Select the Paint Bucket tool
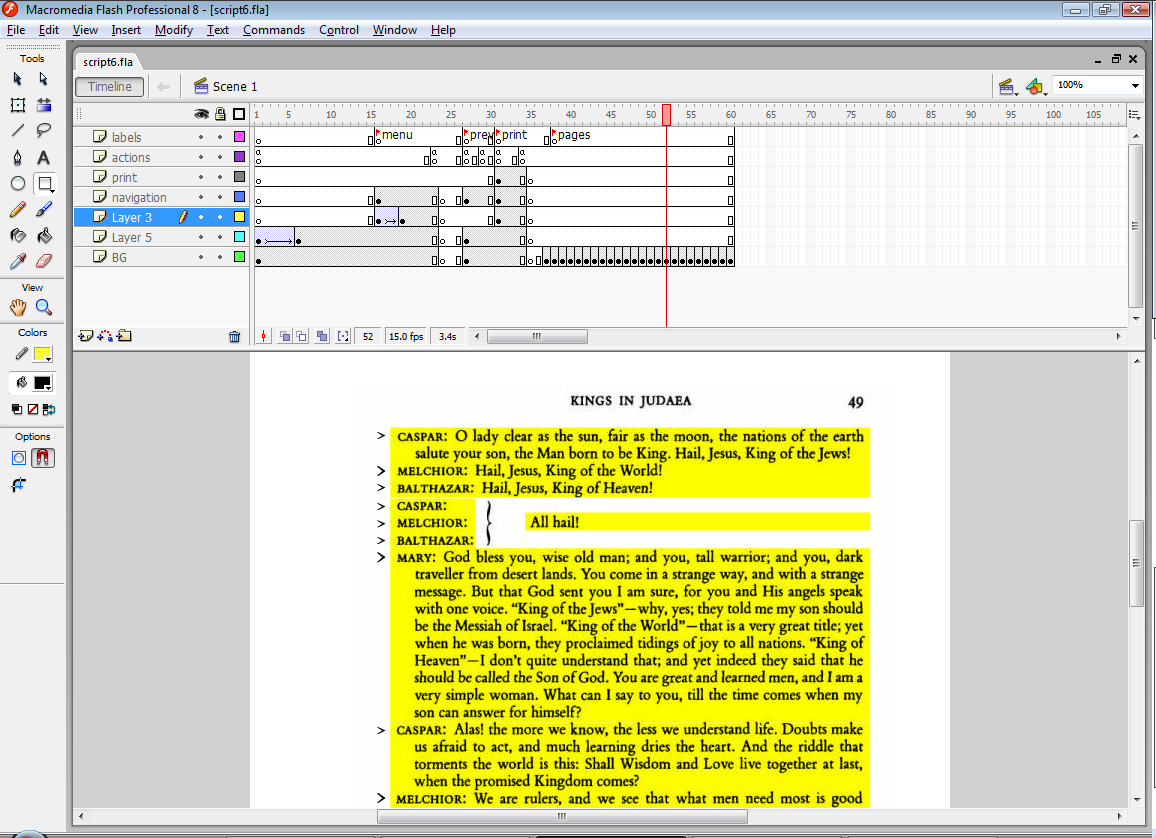 44,236
